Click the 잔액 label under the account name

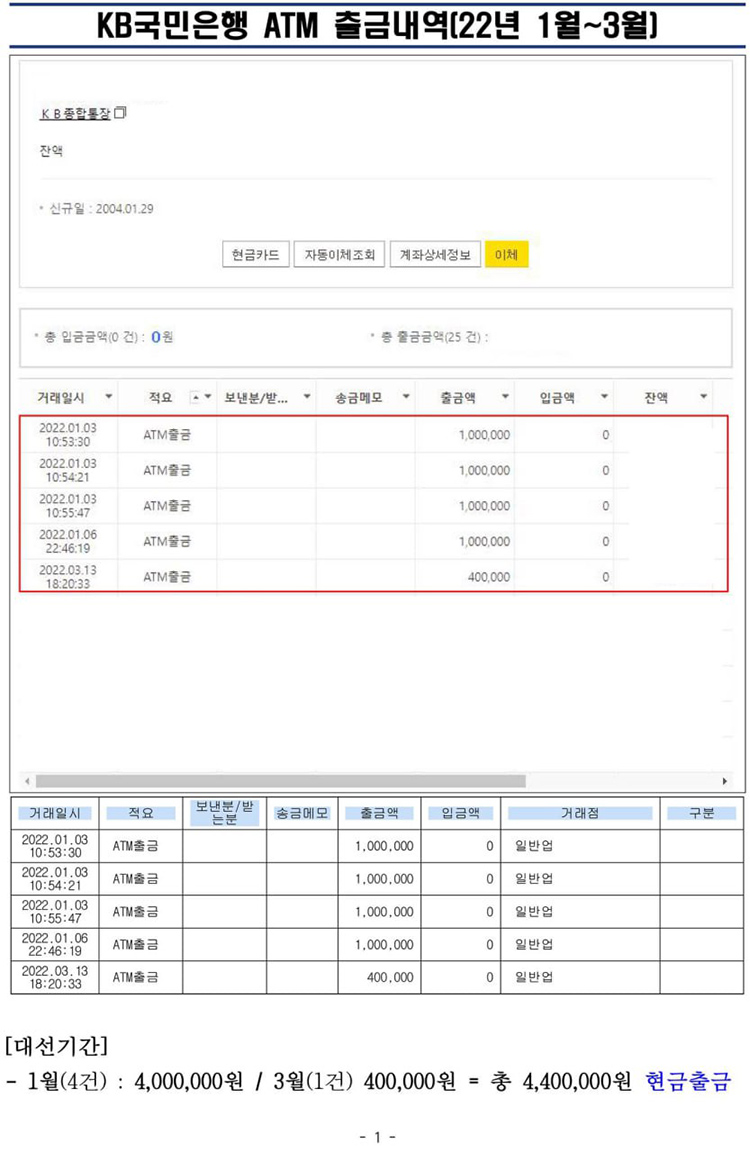(x=51, y=151)
